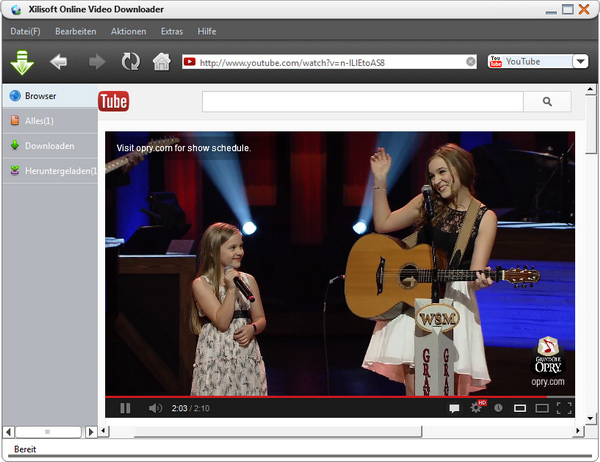Click the YouTube search magnifier button

[x=547, y=101]
